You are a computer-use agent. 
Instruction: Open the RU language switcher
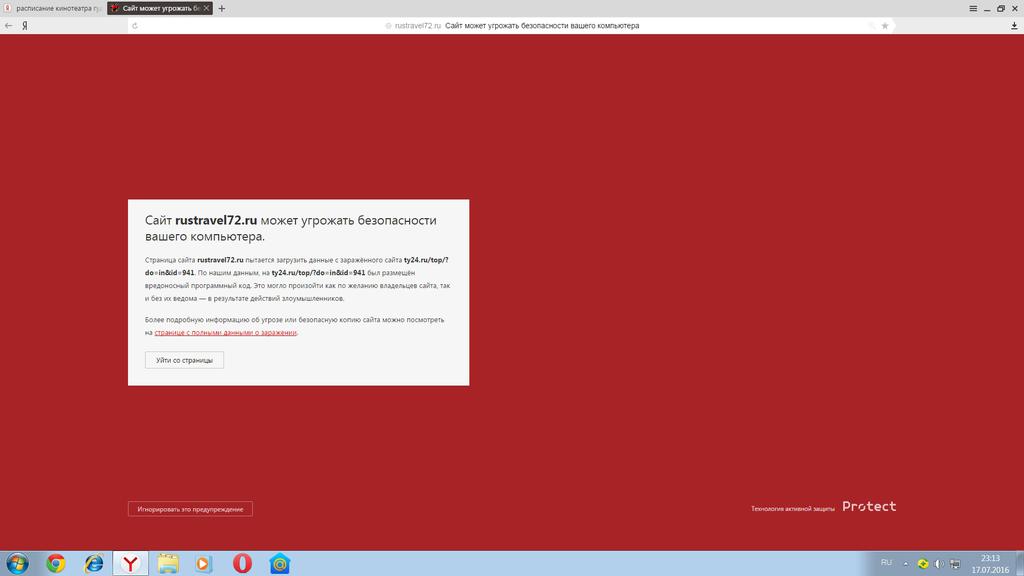[x=886, y=563]
